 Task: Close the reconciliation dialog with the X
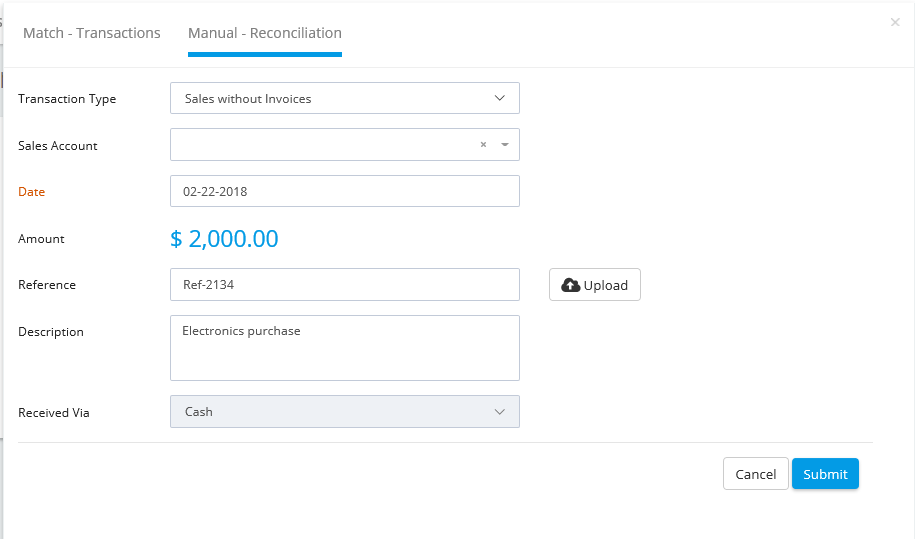point(895,22)
